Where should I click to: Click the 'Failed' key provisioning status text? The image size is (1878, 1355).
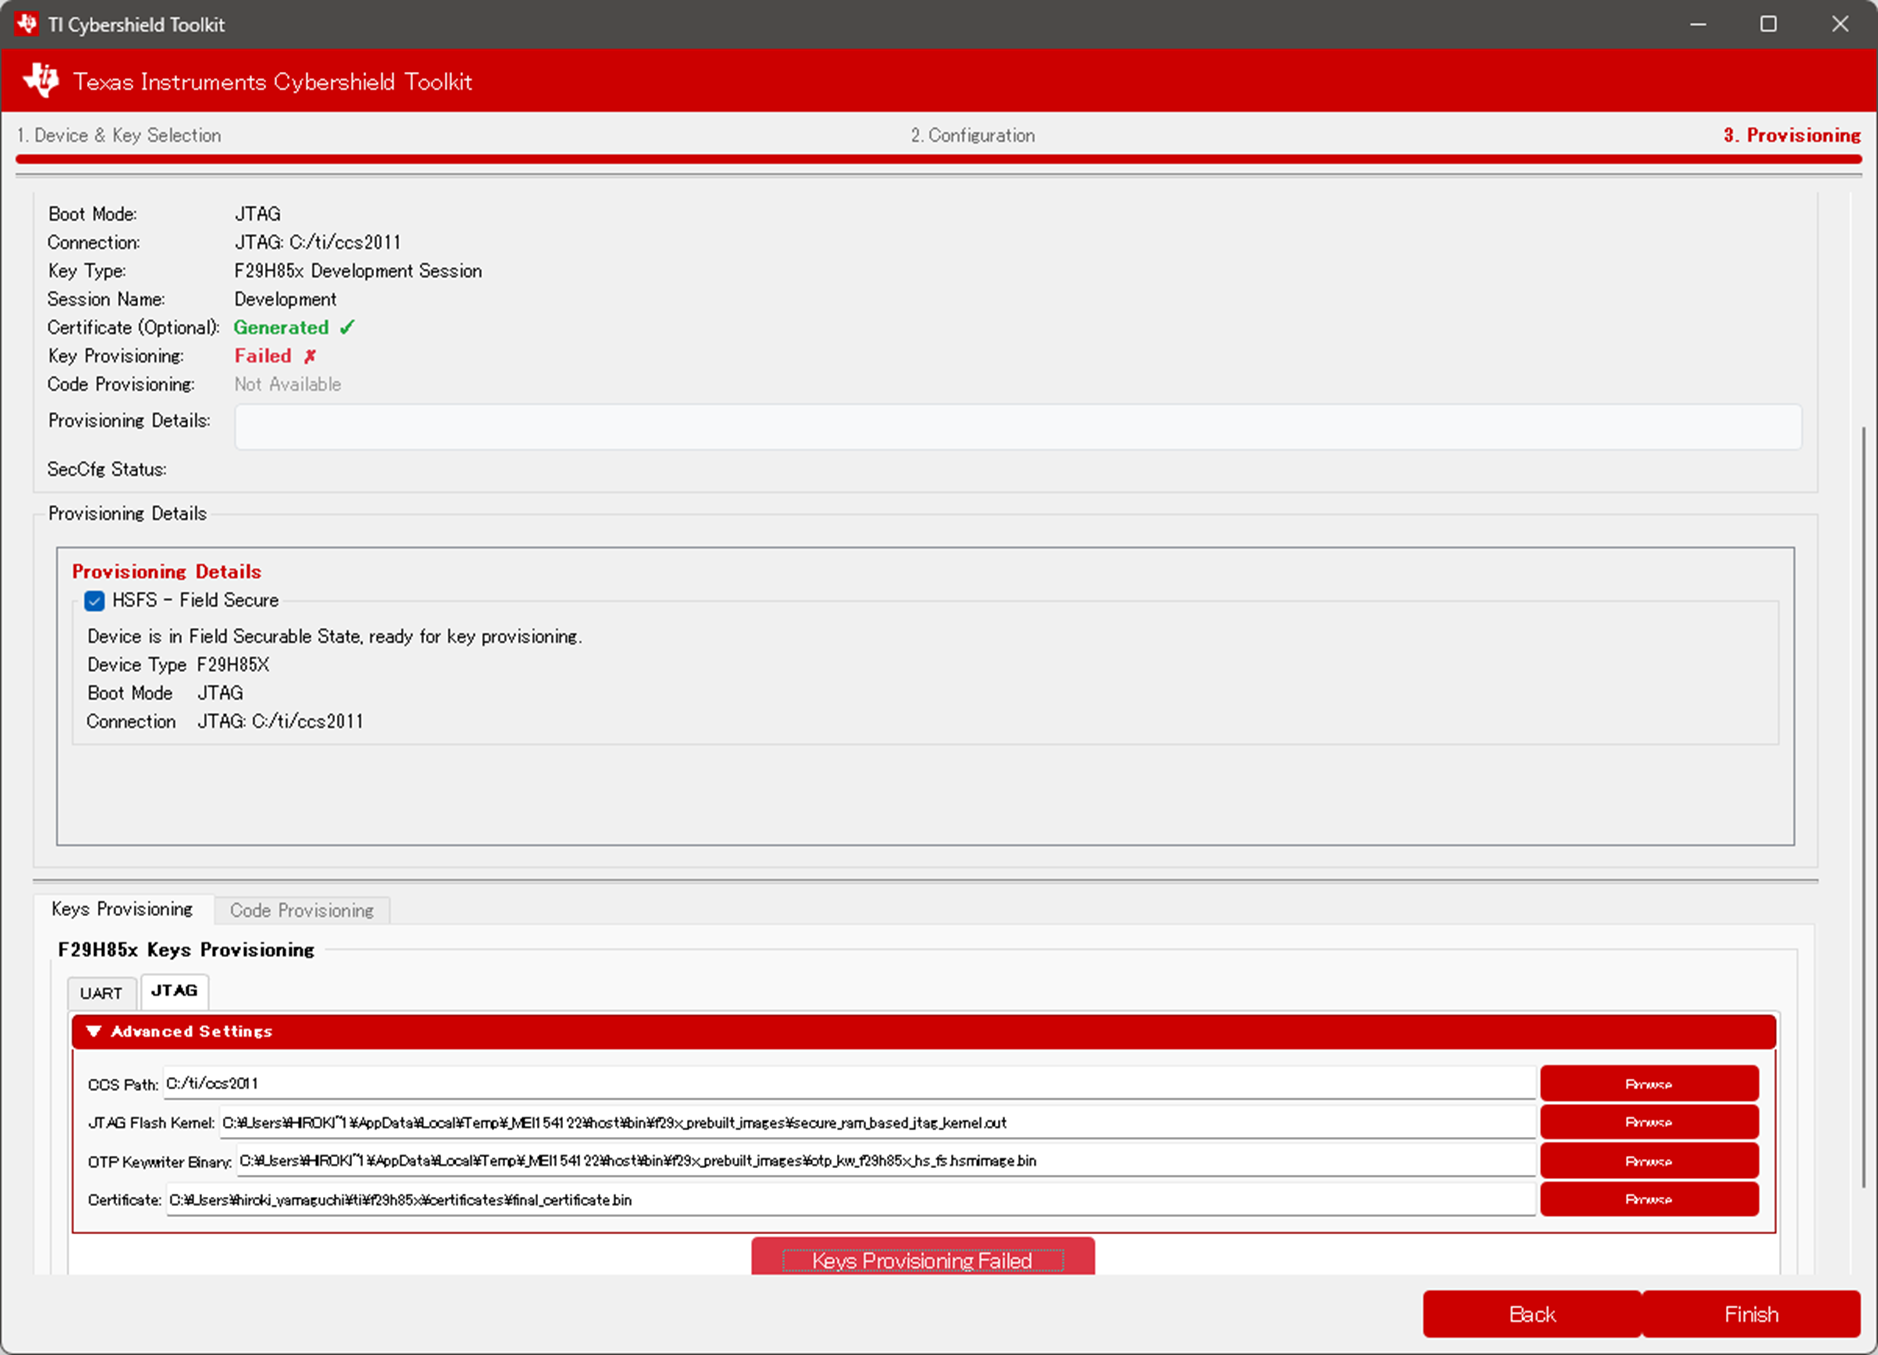coord(263,356)
